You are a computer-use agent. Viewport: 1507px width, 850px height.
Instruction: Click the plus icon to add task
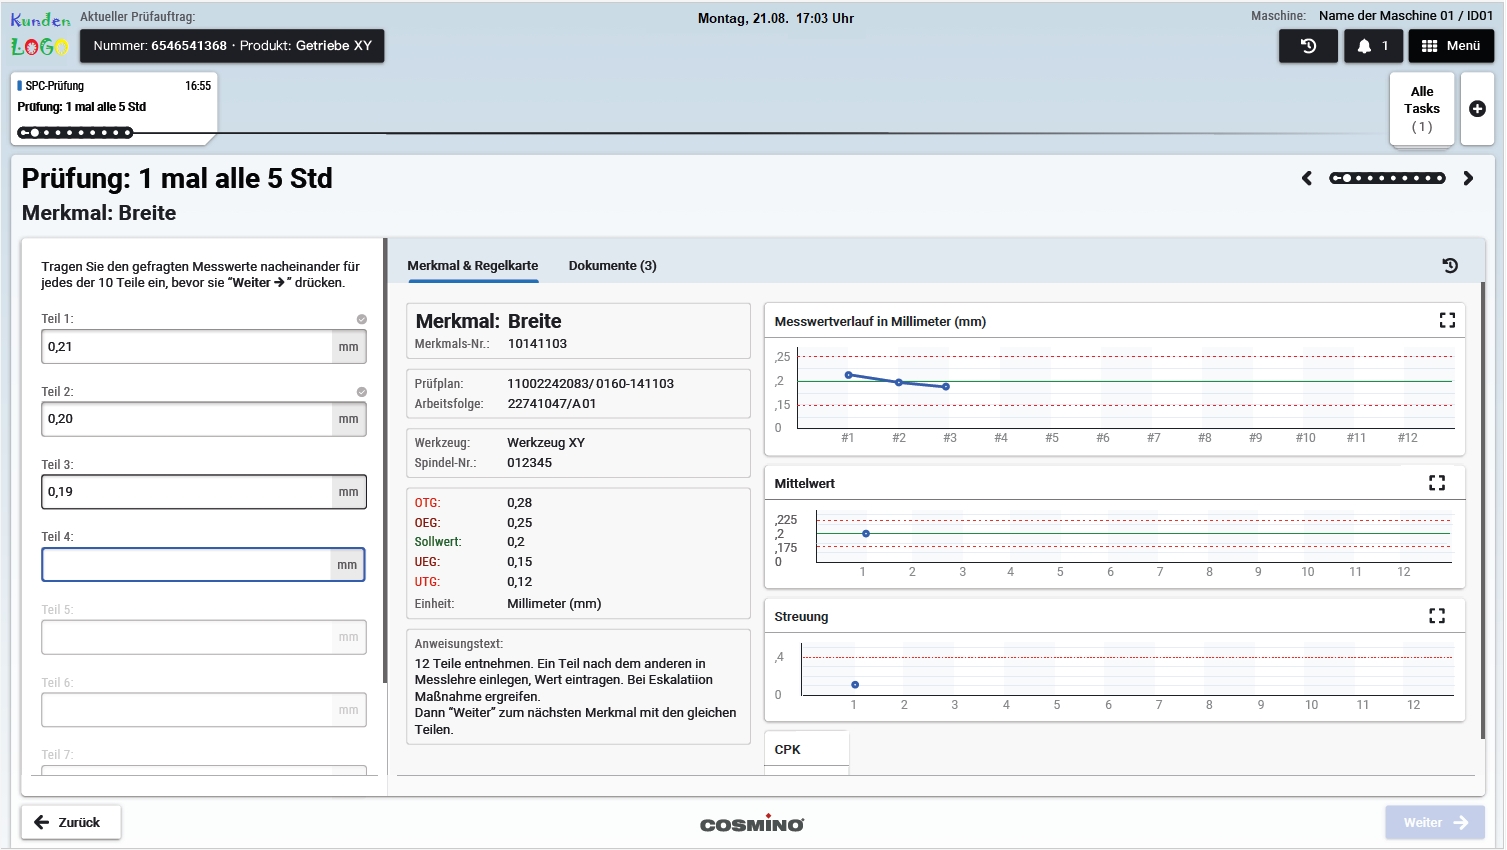click(x=1477, y=109)
